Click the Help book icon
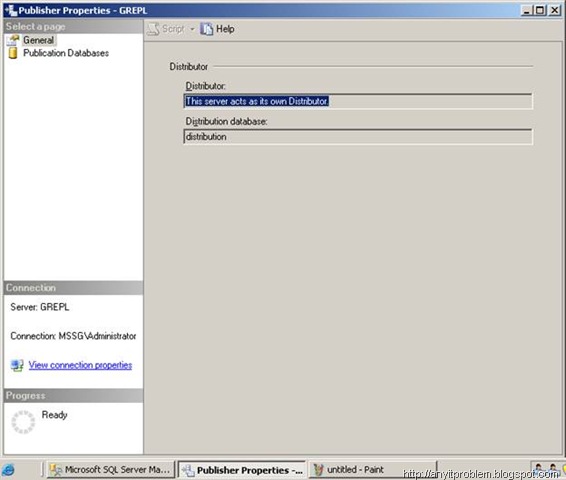This screenshot has height=480, width=566. pos(206,29)
